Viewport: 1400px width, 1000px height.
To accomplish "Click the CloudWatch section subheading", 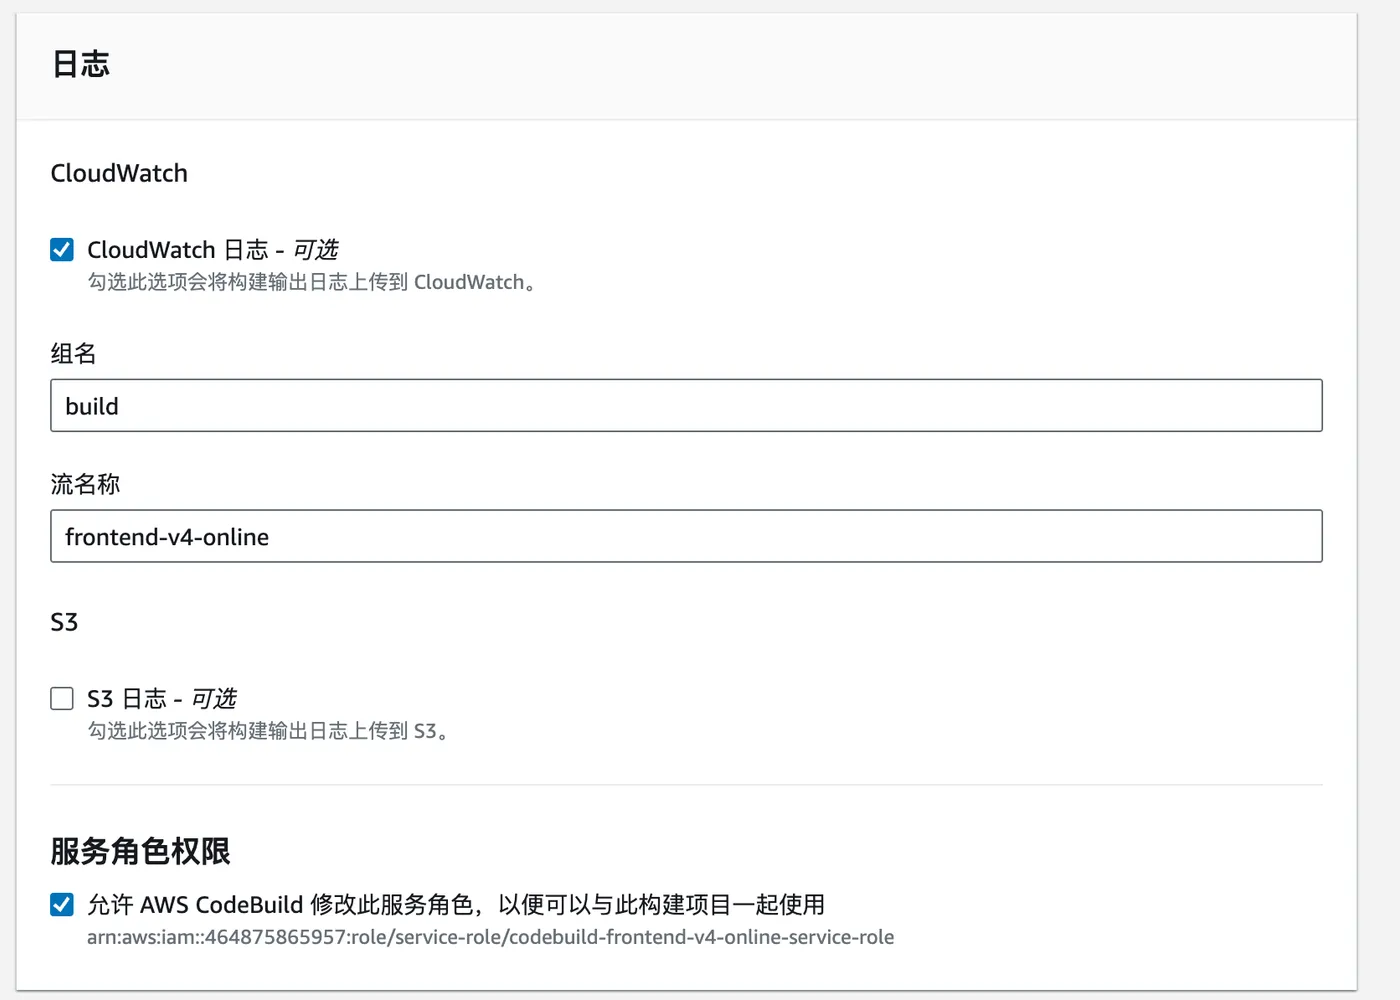I will pos(119,174).
